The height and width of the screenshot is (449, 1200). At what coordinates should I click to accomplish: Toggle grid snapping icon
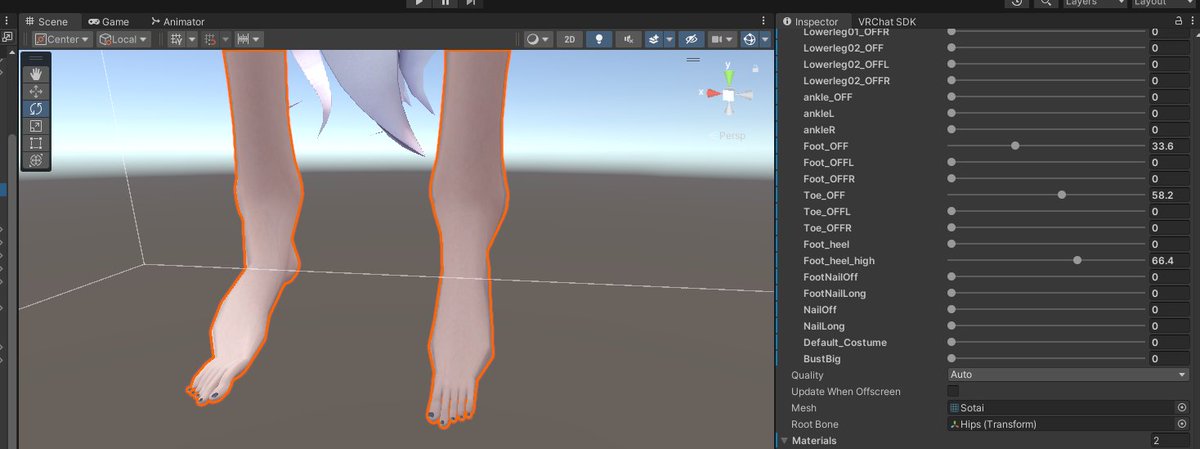coord(210,39)
